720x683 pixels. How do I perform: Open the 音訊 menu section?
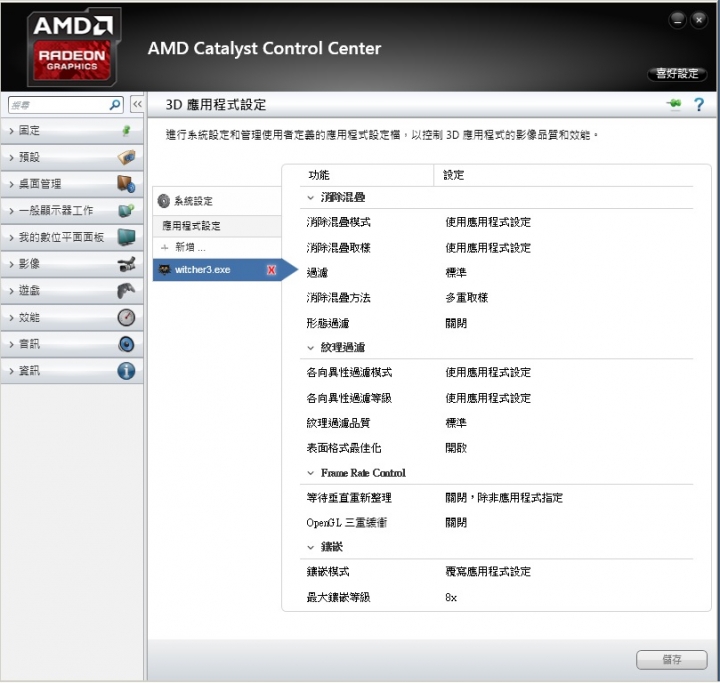tap(72, 344)
